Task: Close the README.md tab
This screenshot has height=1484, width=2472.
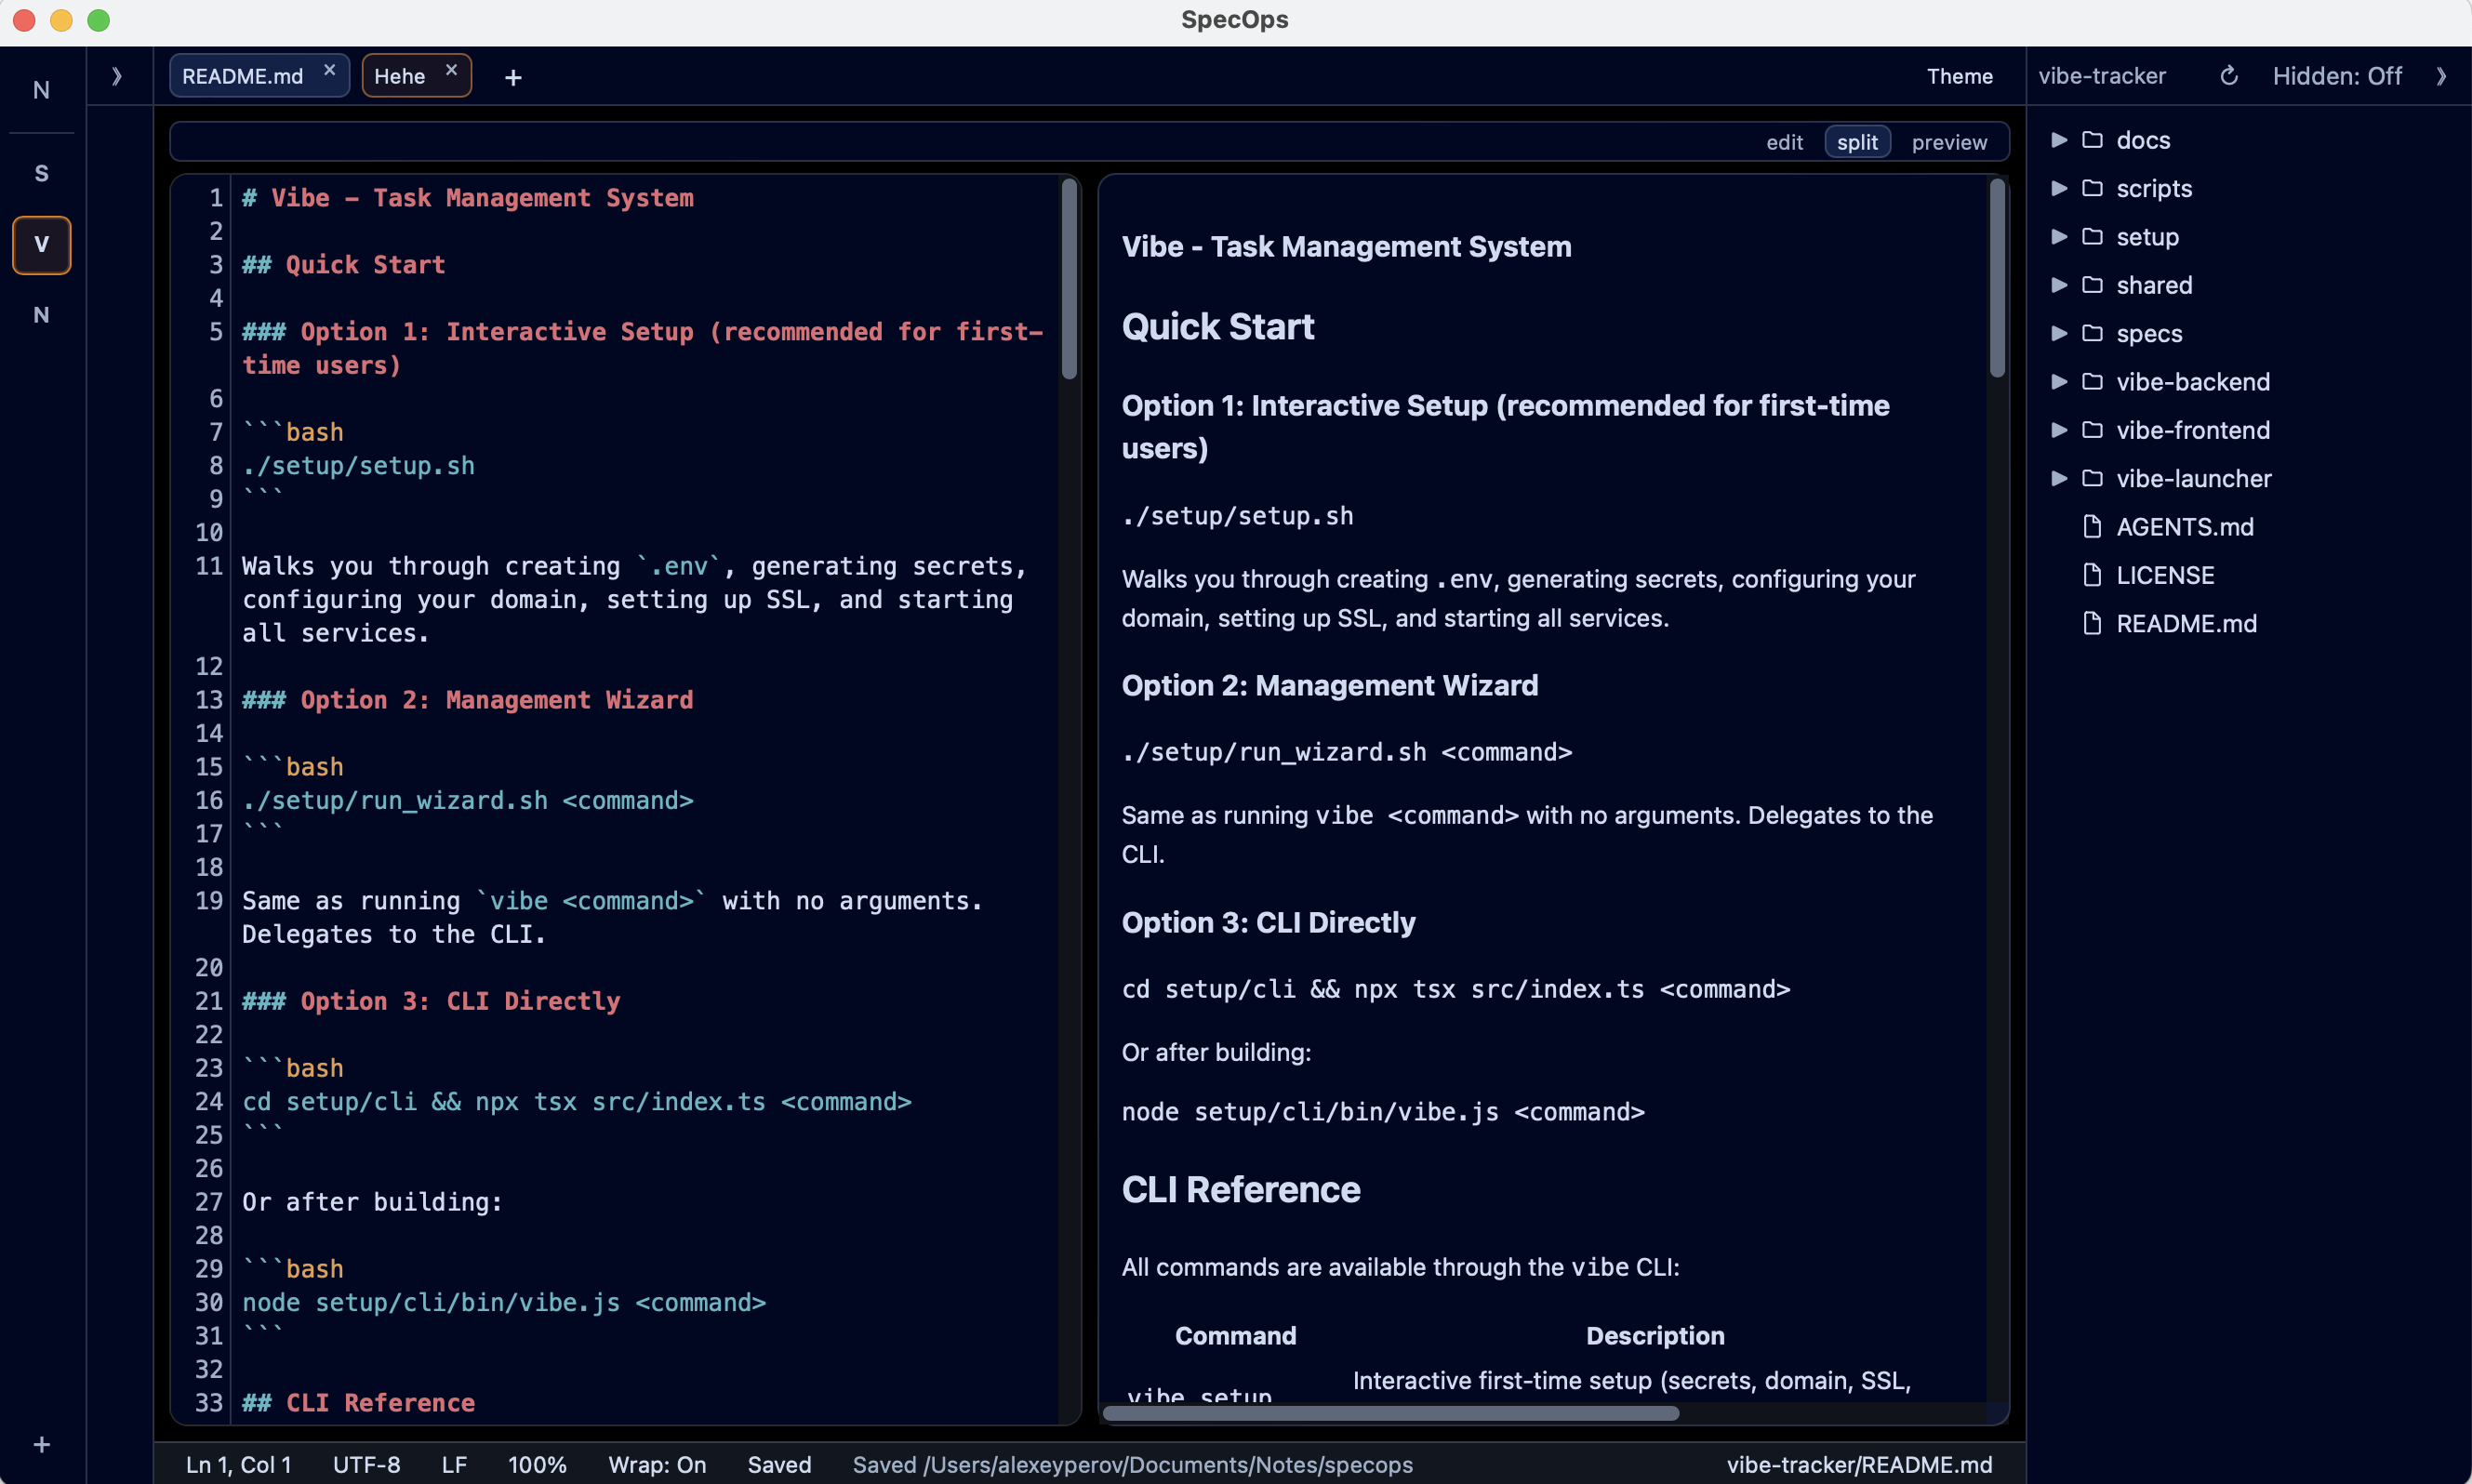Action: [329, 70]
